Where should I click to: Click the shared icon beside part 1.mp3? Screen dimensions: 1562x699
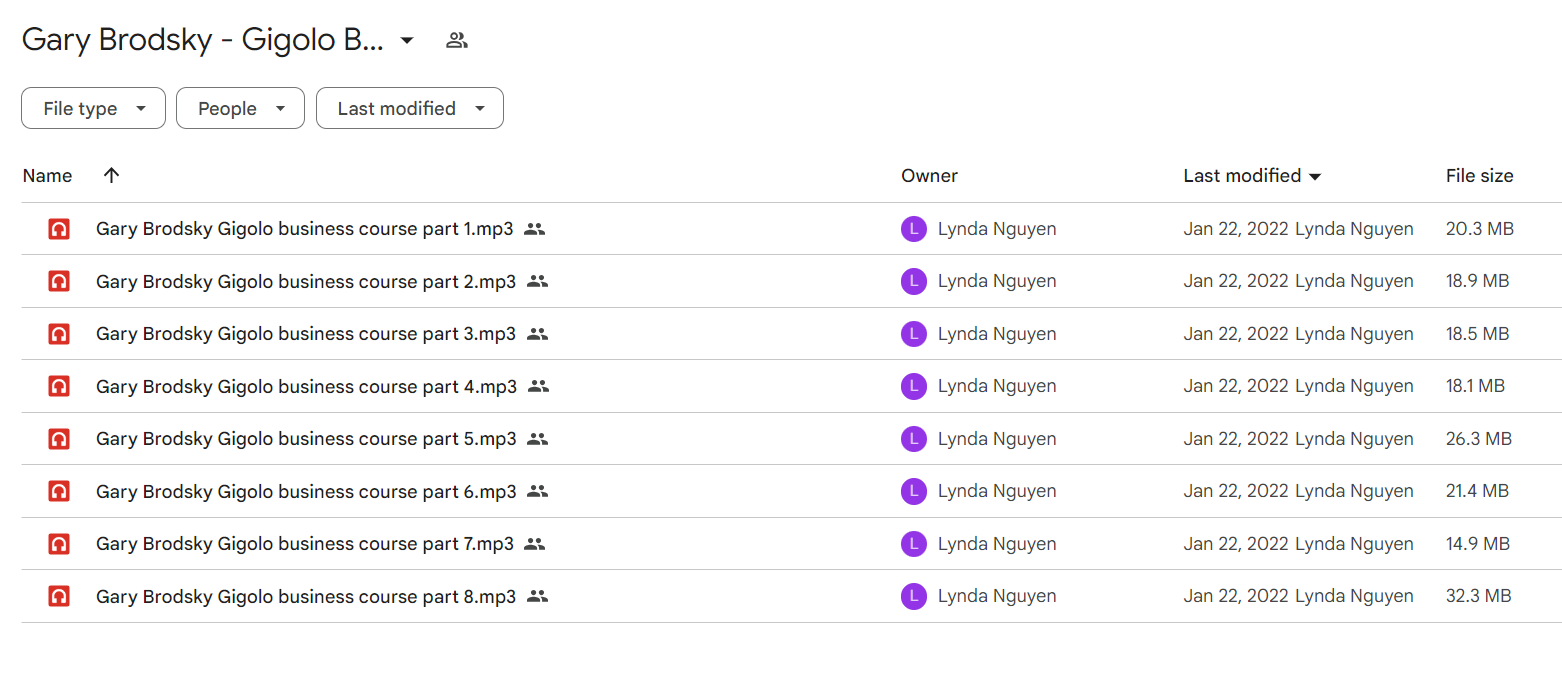535,229
